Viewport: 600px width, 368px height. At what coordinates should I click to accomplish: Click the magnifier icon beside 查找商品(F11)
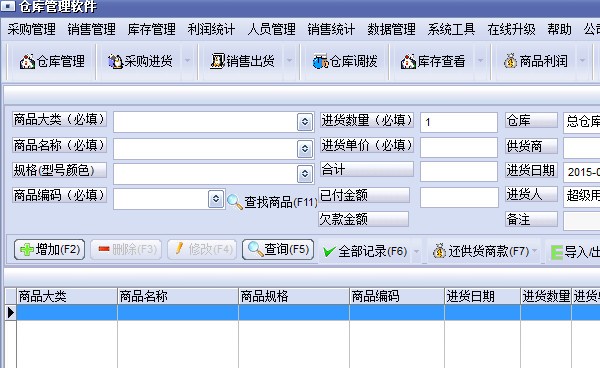(x=235, y=202)
